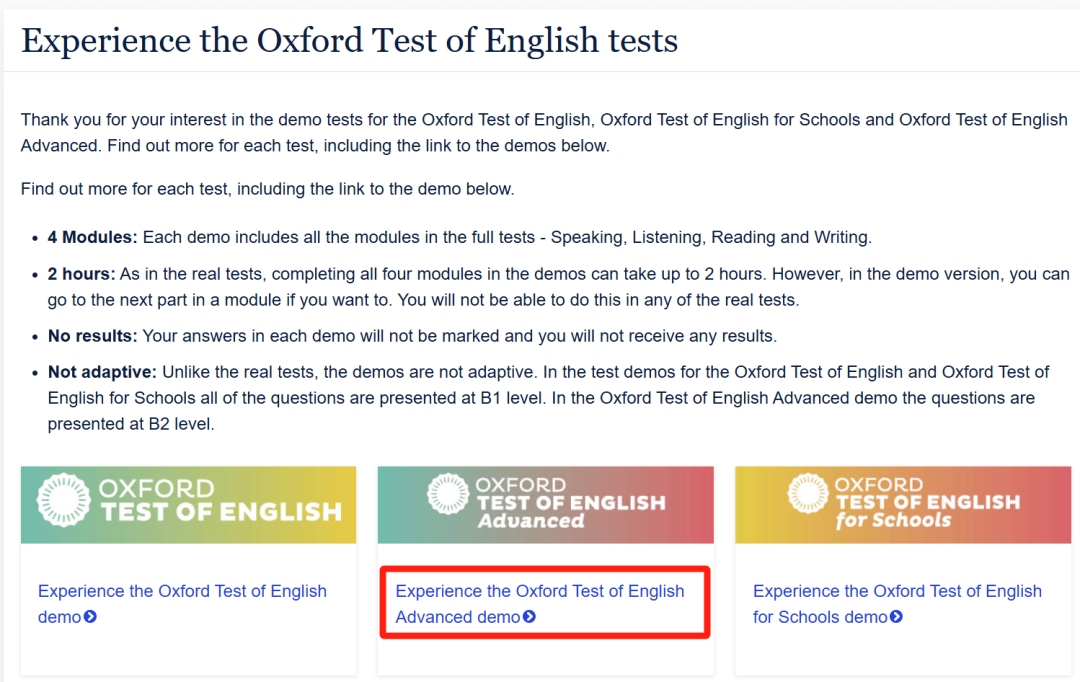Click the arrow icon after the first demo link

click(x=91, y=617)
